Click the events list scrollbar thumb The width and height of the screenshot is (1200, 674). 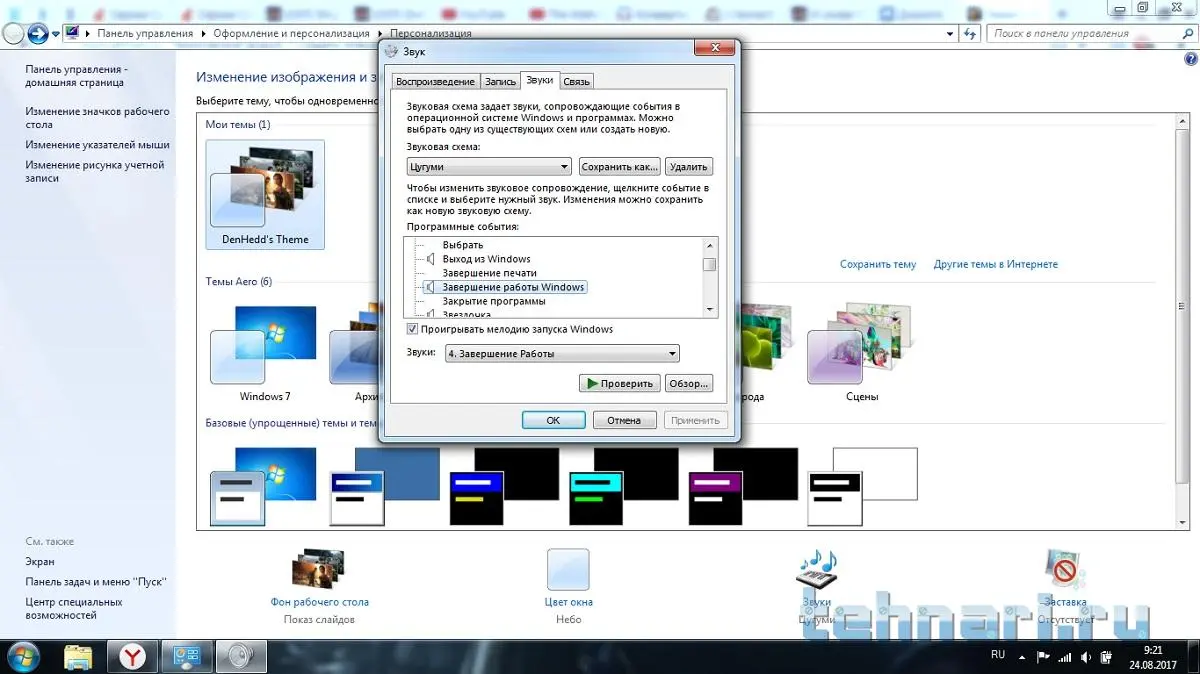pos(709,265)
